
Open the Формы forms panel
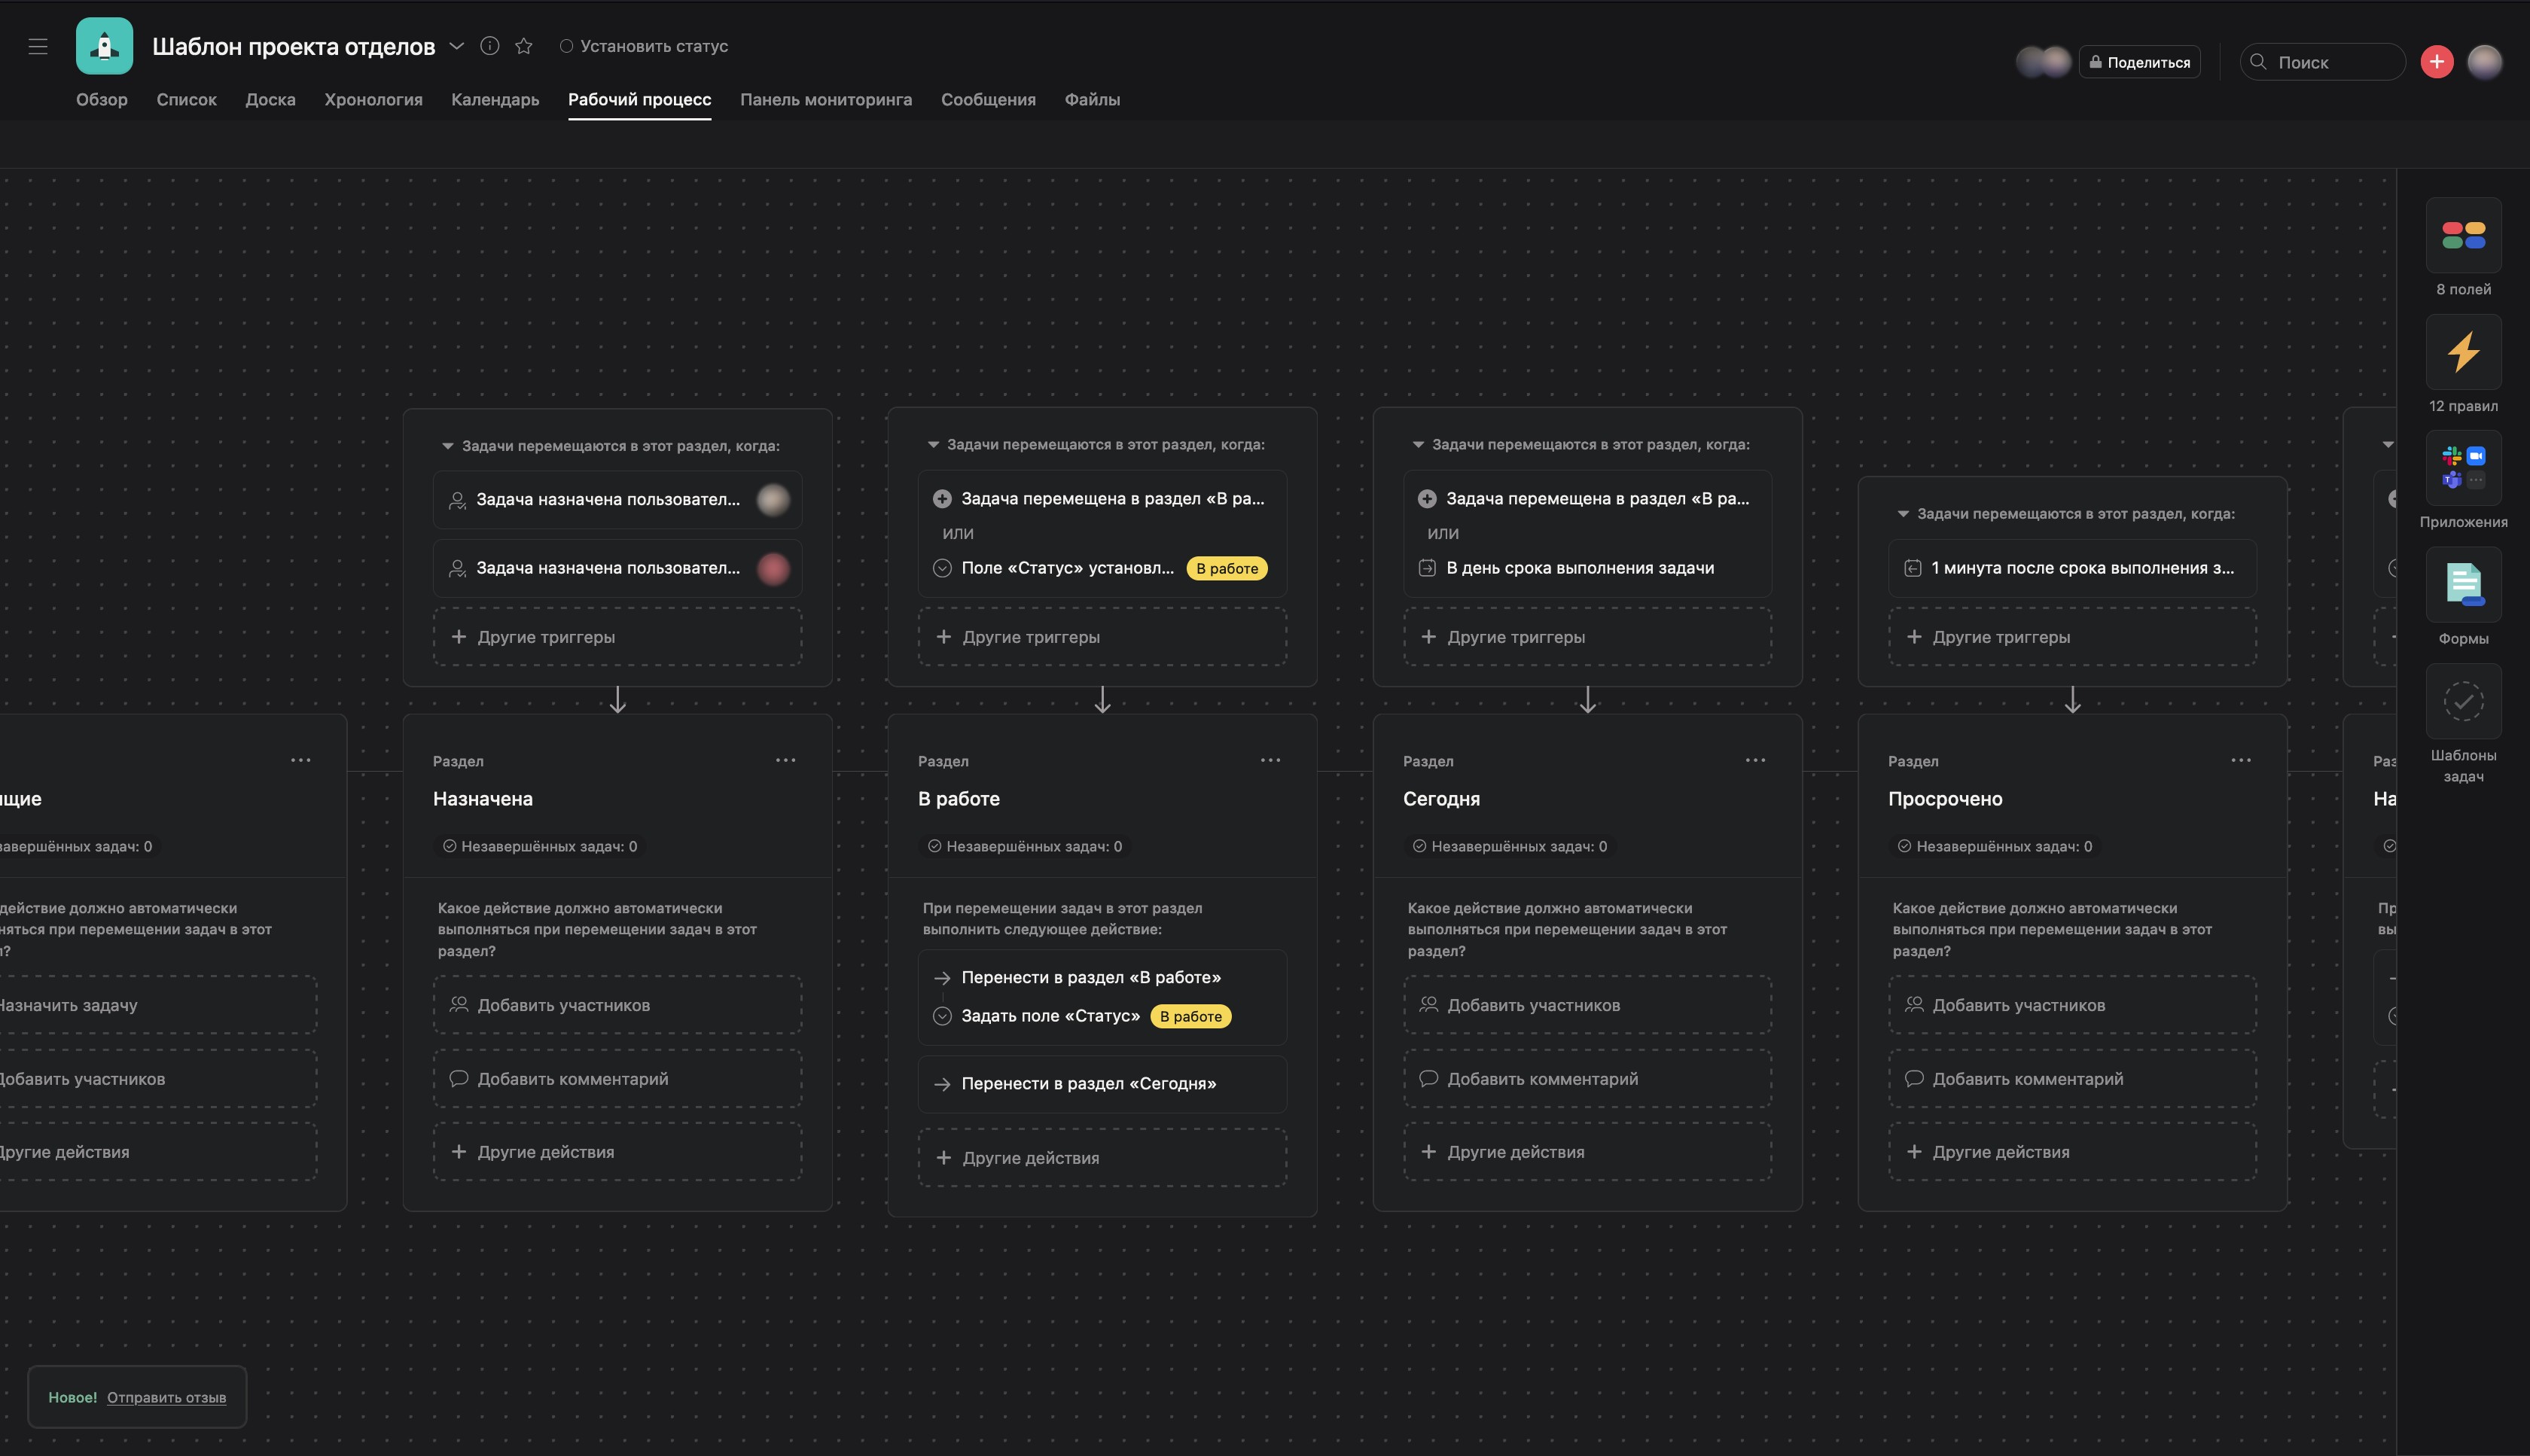tap(2463, 585)
